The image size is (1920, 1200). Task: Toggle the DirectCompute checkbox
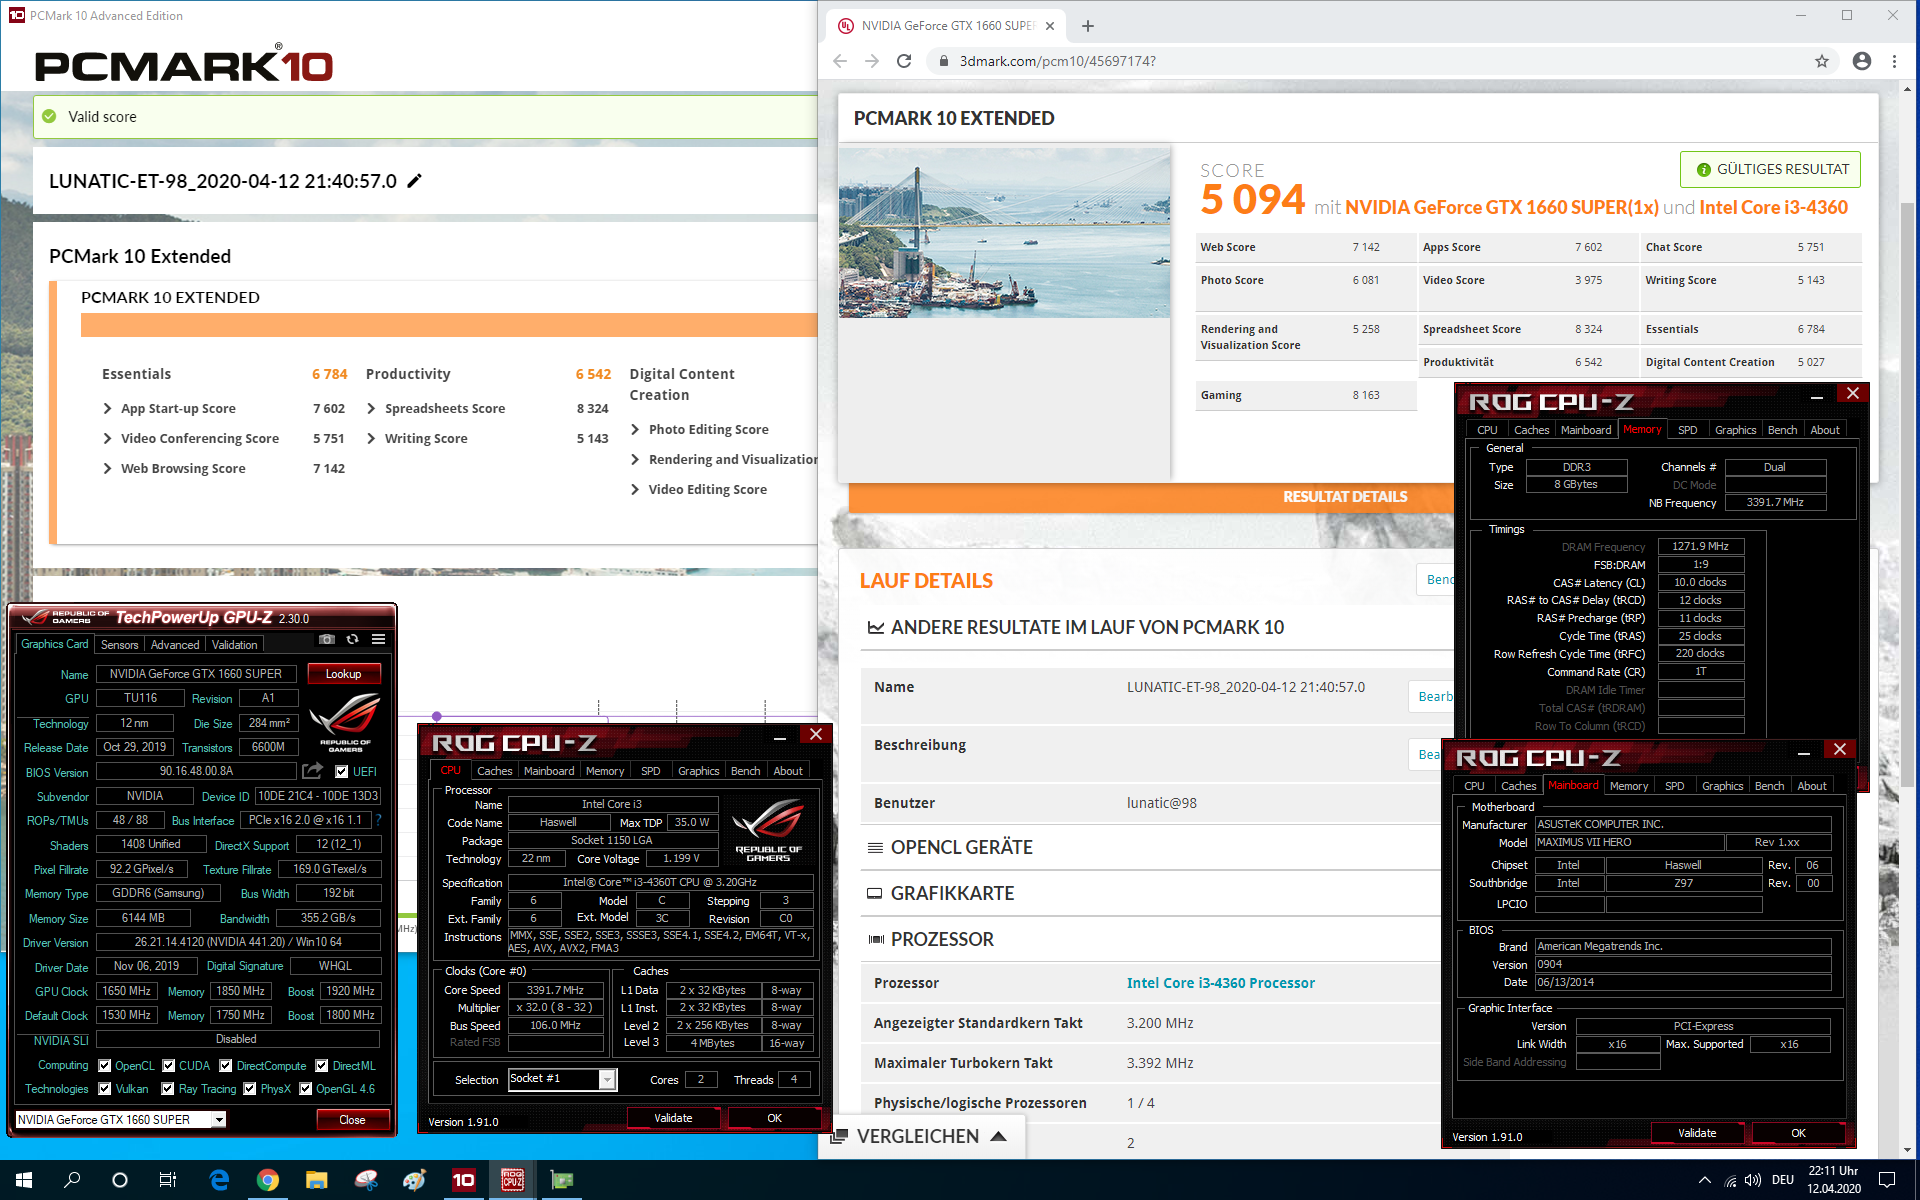click(x=226, y=1066)
